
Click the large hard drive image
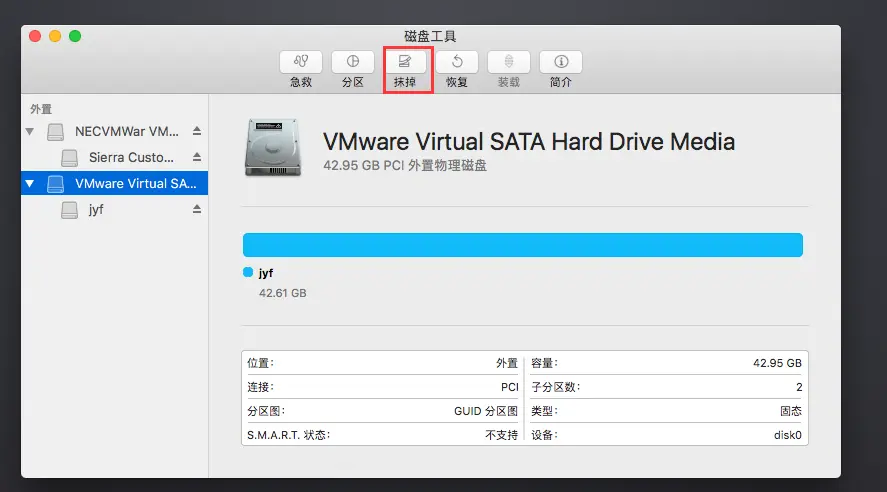click(273, 148)
